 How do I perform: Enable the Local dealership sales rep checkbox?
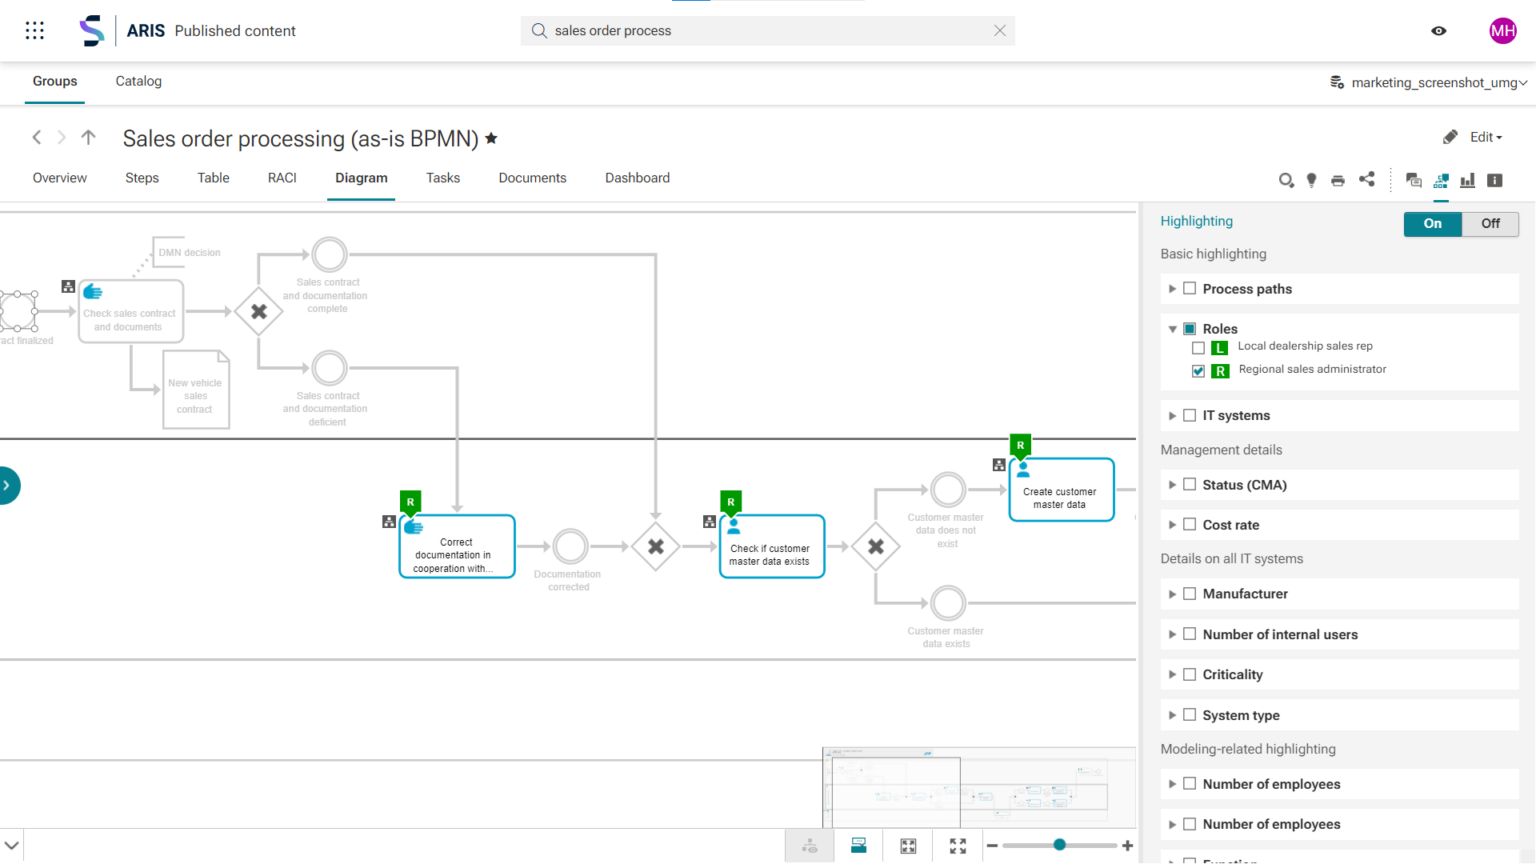pos(1198,348)
